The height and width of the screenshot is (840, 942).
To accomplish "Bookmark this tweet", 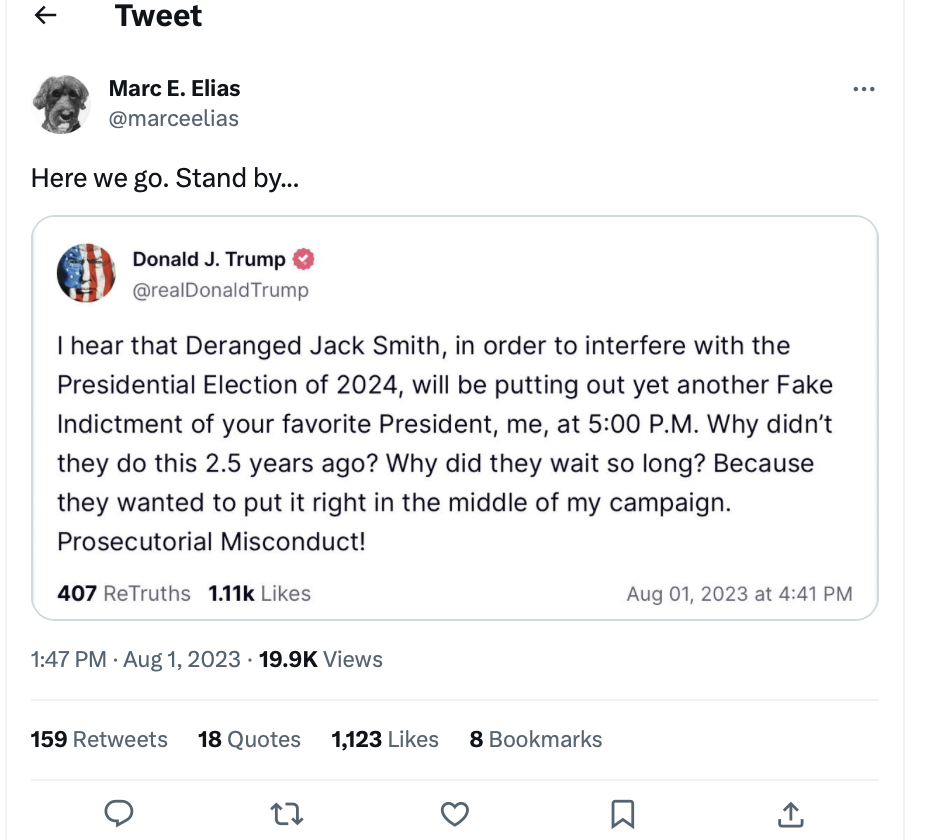I will click(622, 814).
